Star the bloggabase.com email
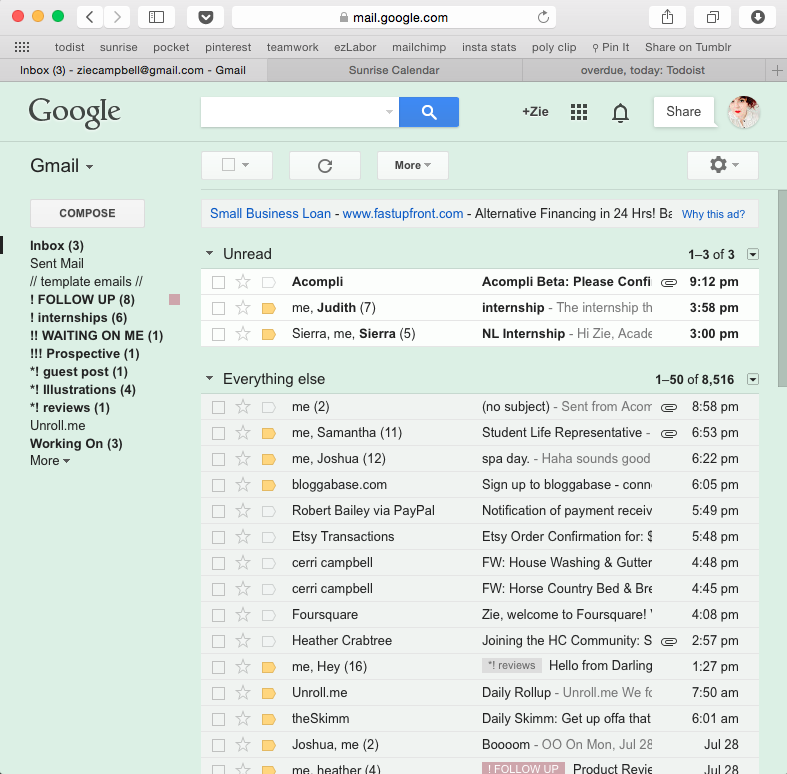787x774 pixels. pos(243,484)
